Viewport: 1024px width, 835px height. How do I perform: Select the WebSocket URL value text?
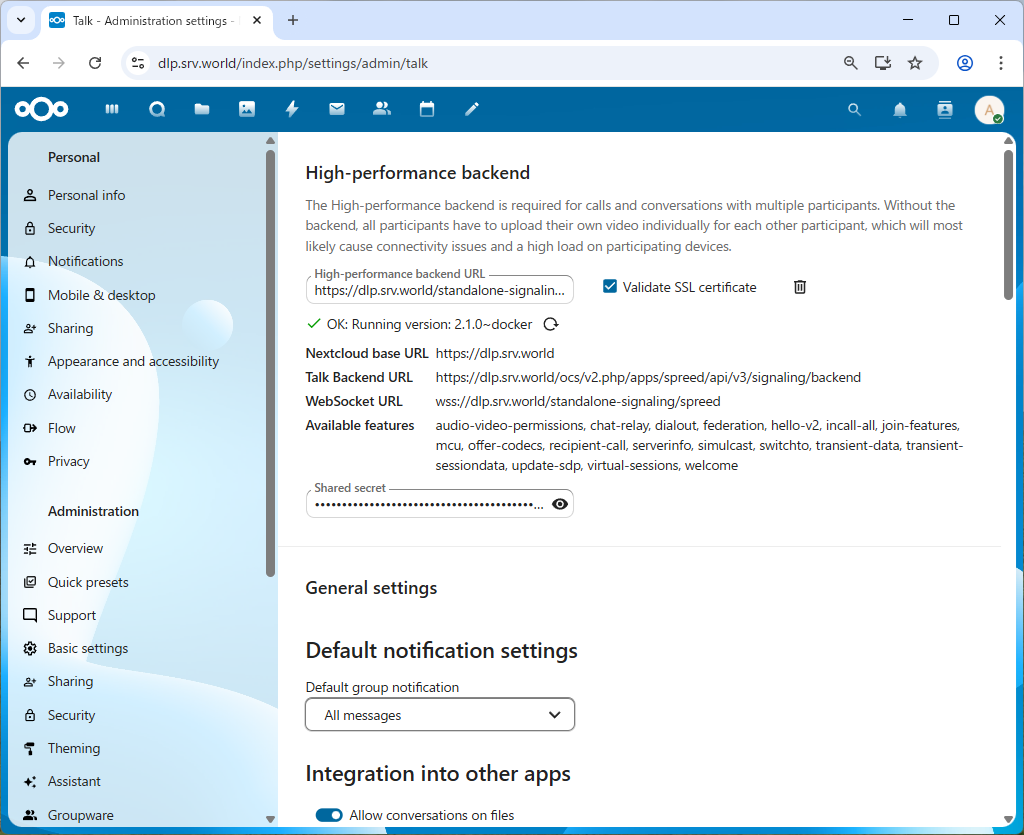tap(578, 401)
